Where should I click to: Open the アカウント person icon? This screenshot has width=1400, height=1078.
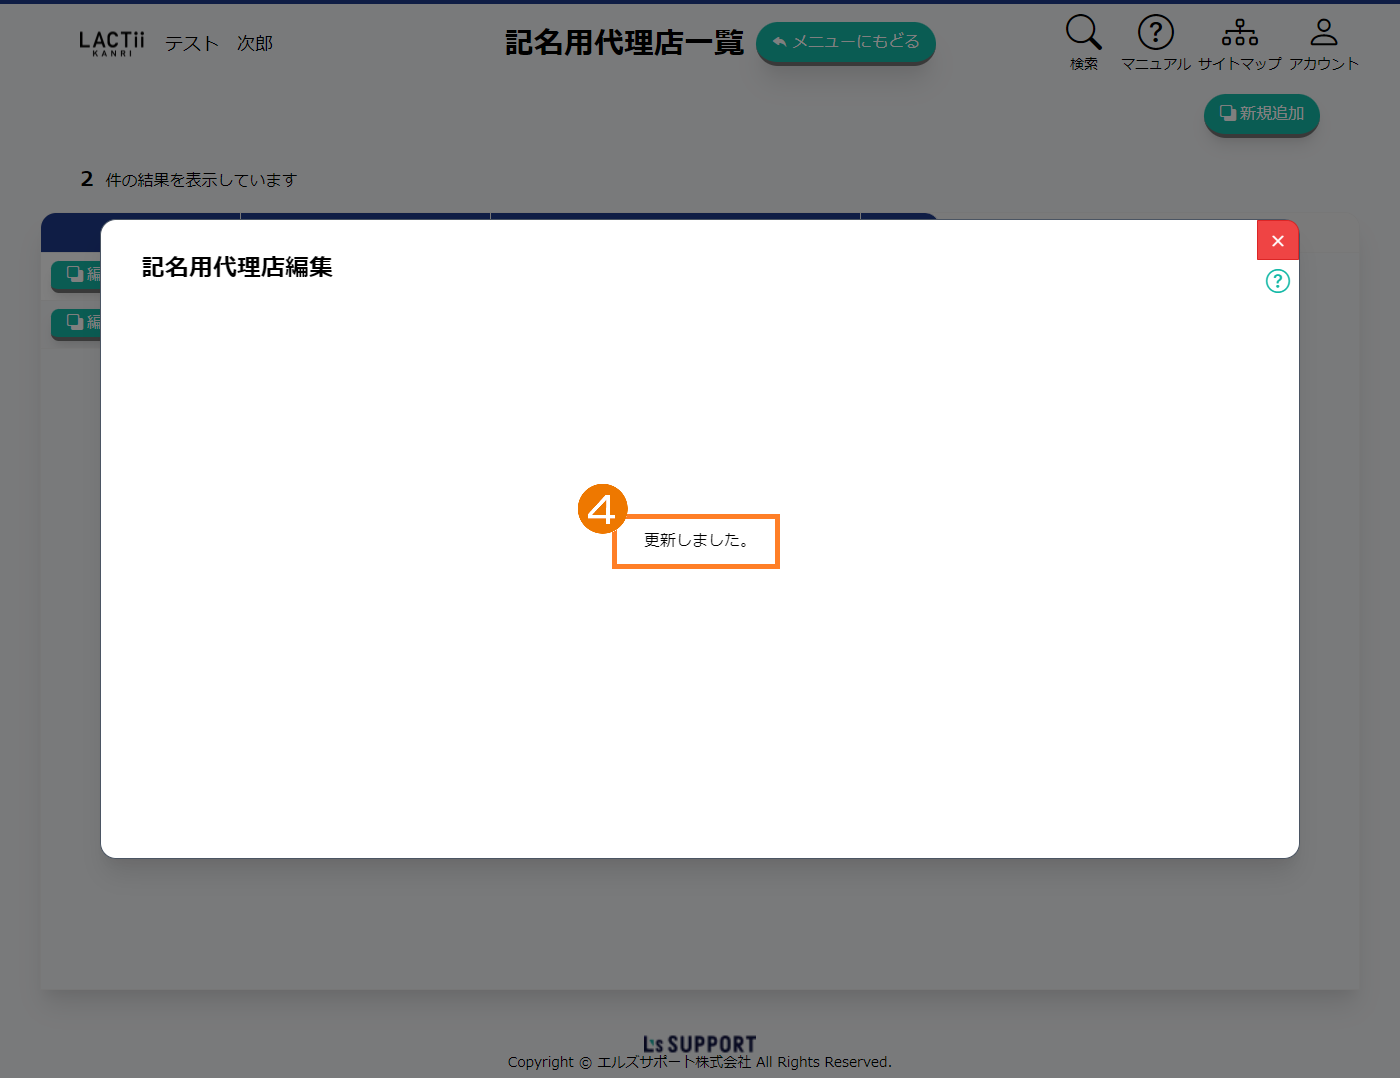pos(1323,33)
